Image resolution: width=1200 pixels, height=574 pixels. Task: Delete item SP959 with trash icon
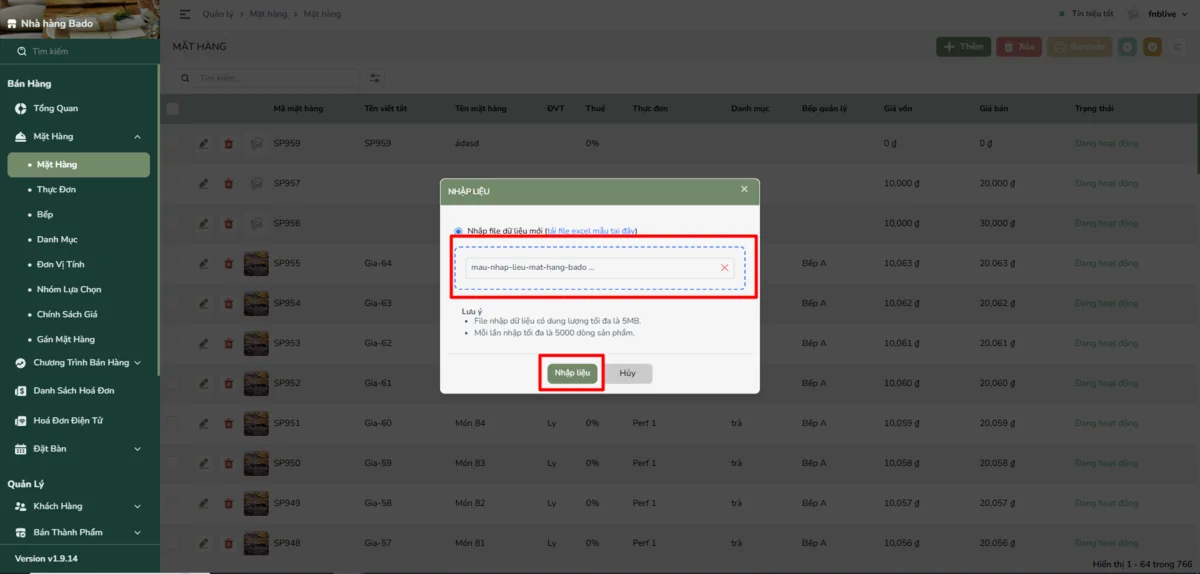pyautogui.click(x=228, y=144)
